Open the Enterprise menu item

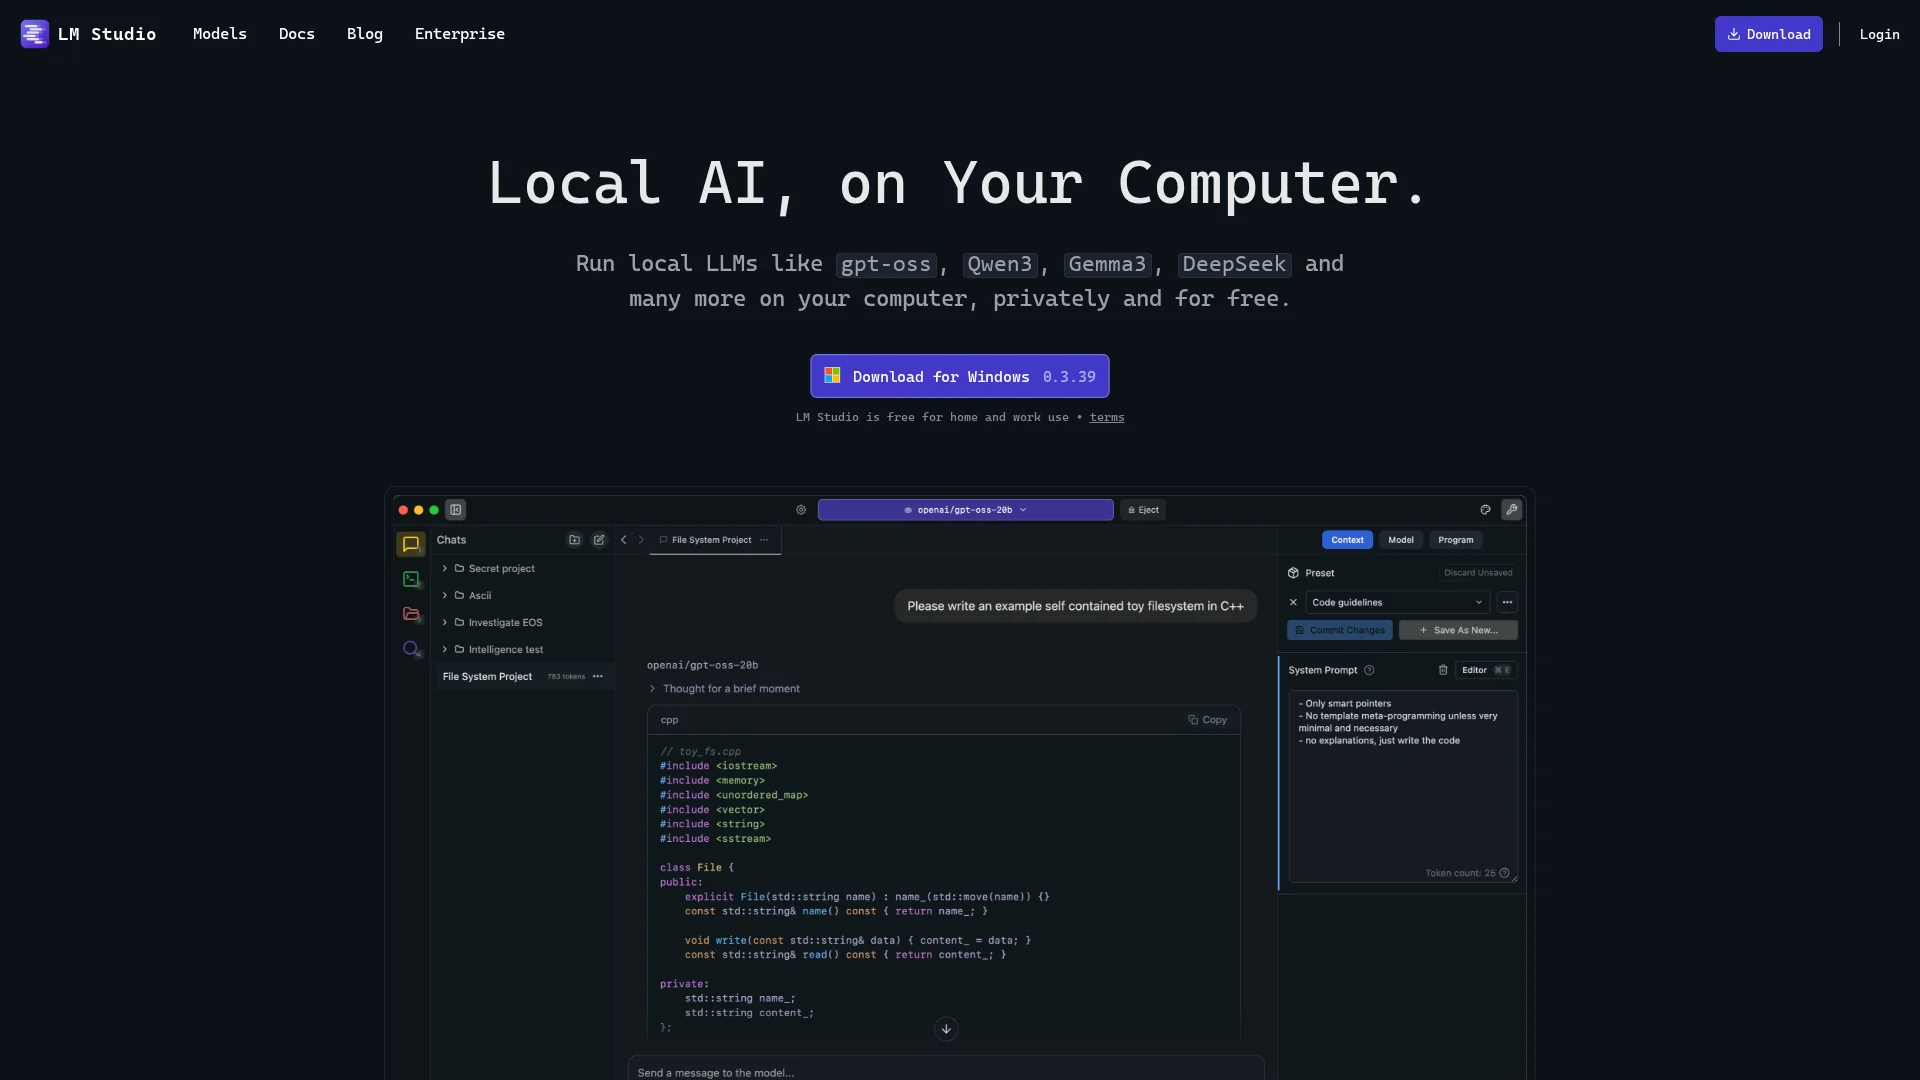coord(460,34)
